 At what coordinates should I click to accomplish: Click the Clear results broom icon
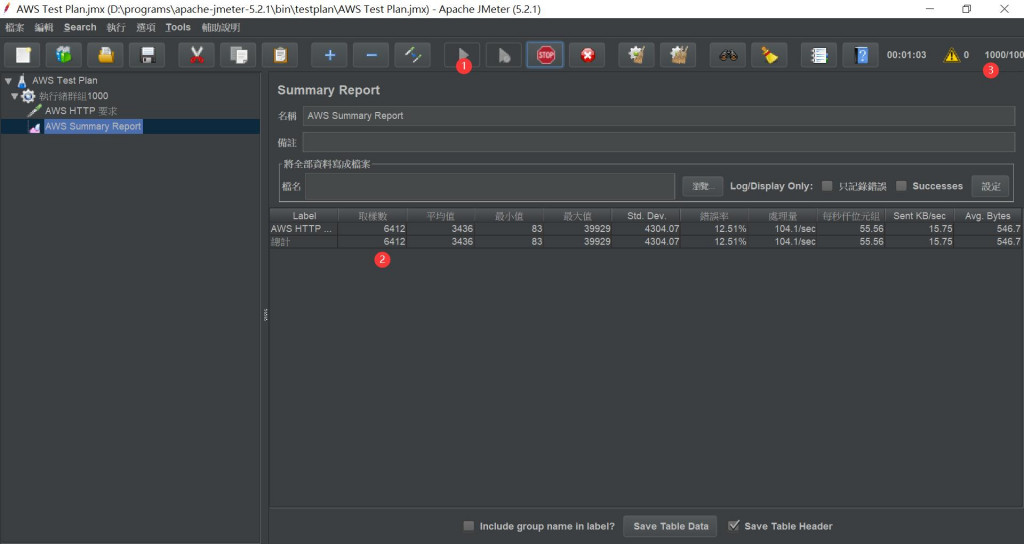tap(636, 56)
